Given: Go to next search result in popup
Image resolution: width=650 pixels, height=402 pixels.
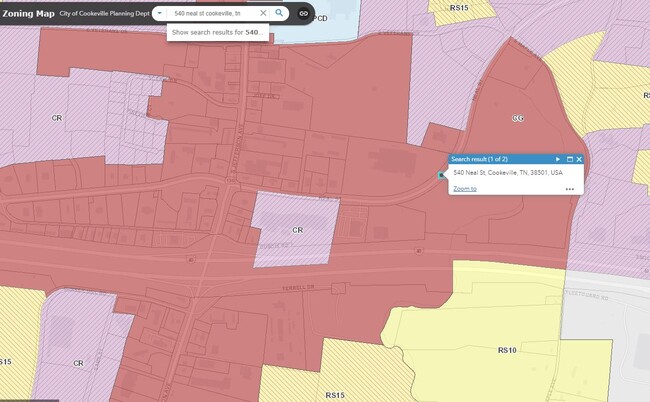Looking at the screenshot, I should pyautogui.click(x=558, y=159).
